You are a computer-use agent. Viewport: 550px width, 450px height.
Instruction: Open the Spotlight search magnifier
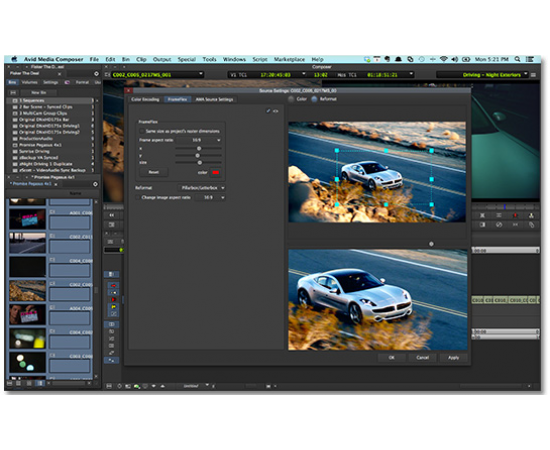click(x=517, y=59)
